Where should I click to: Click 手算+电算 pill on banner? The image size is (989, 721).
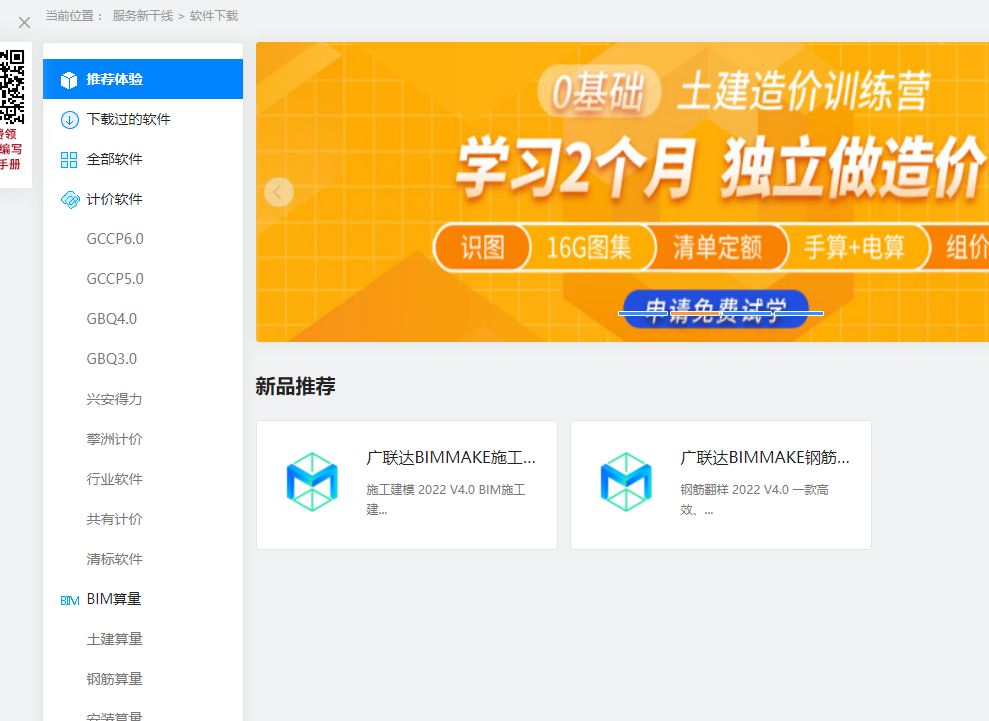[x=855, y=247]
